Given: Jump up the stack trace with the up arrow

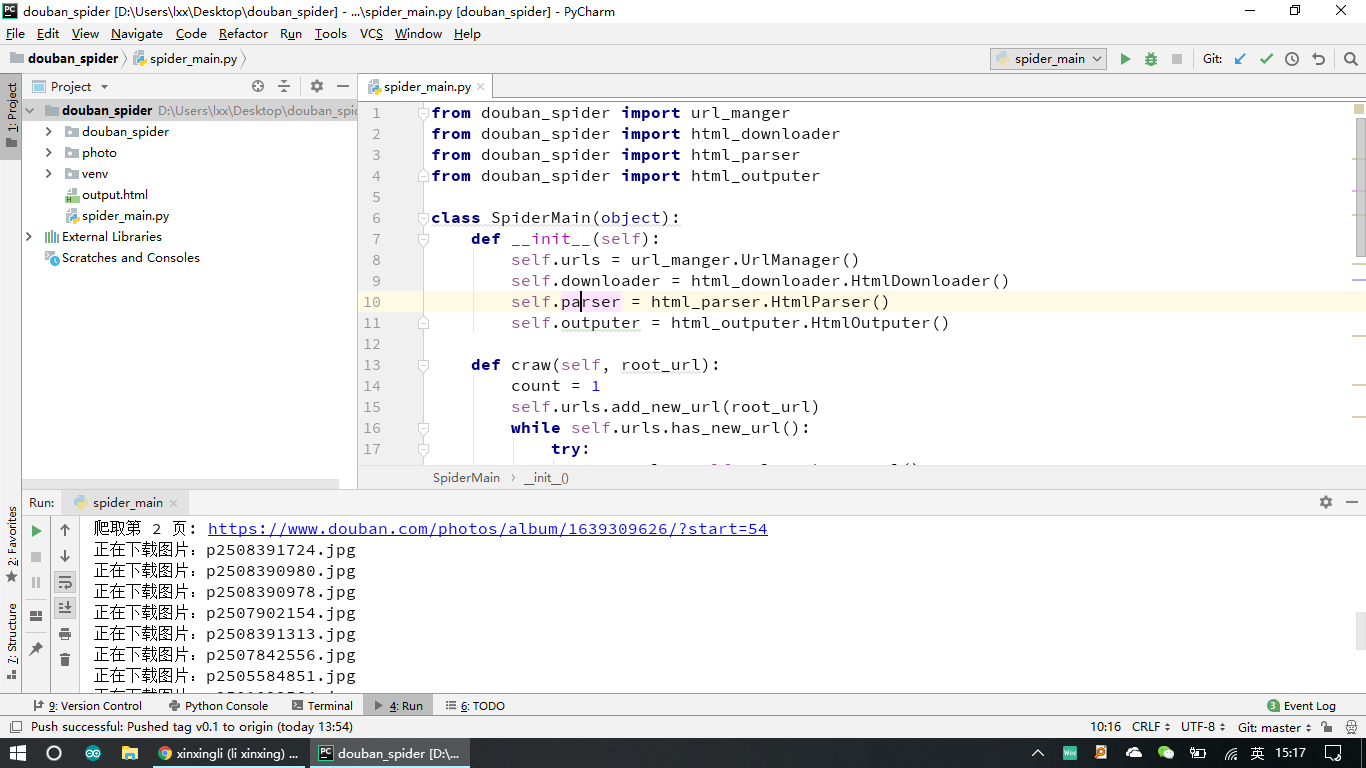Looking at the screenshot, I should pos(65,531).
